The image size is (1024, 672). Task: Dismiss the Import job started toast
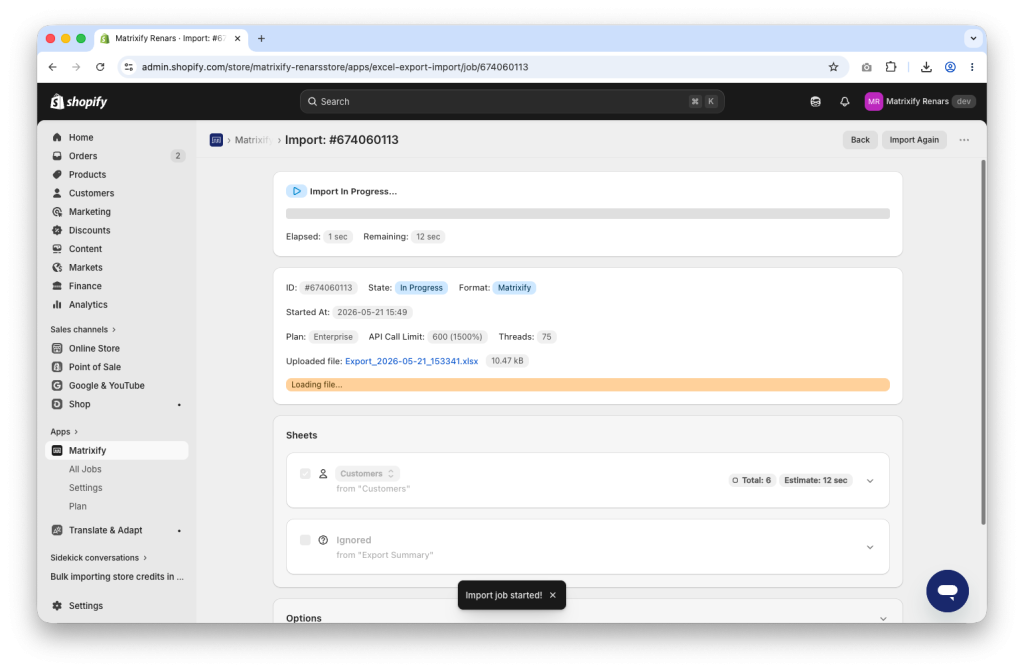pos(552,595)
